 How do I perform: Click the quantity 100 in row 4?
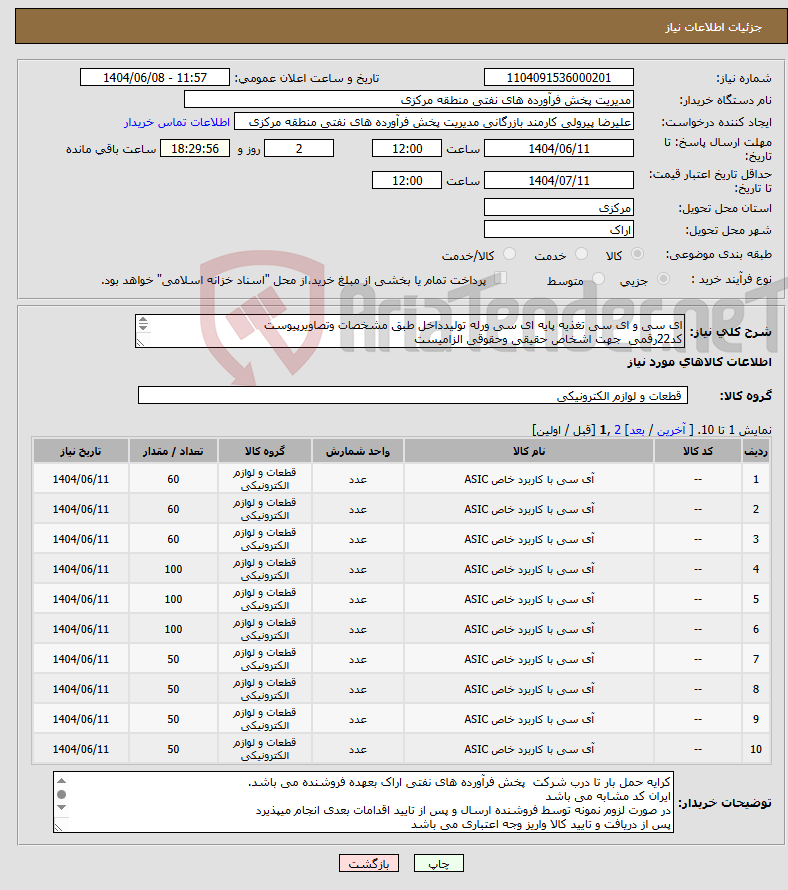(173, 569)
